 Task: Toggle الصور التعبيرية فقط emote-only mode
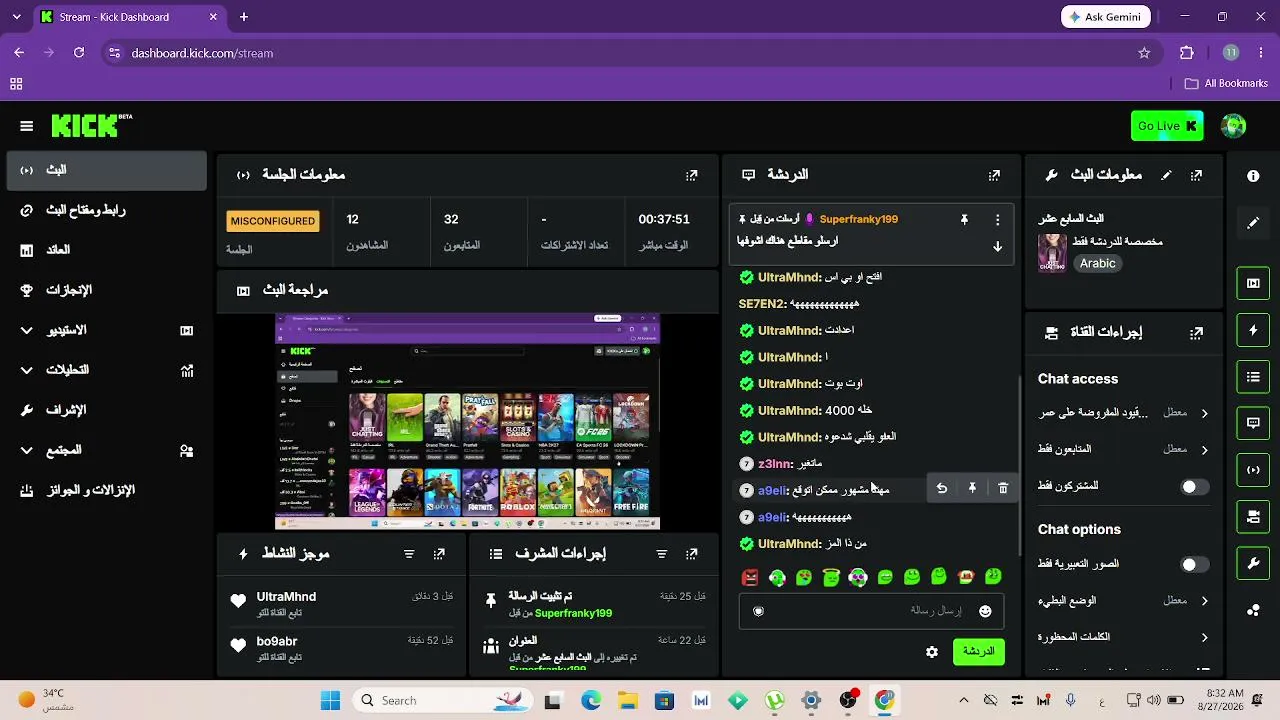point(1194,564)
